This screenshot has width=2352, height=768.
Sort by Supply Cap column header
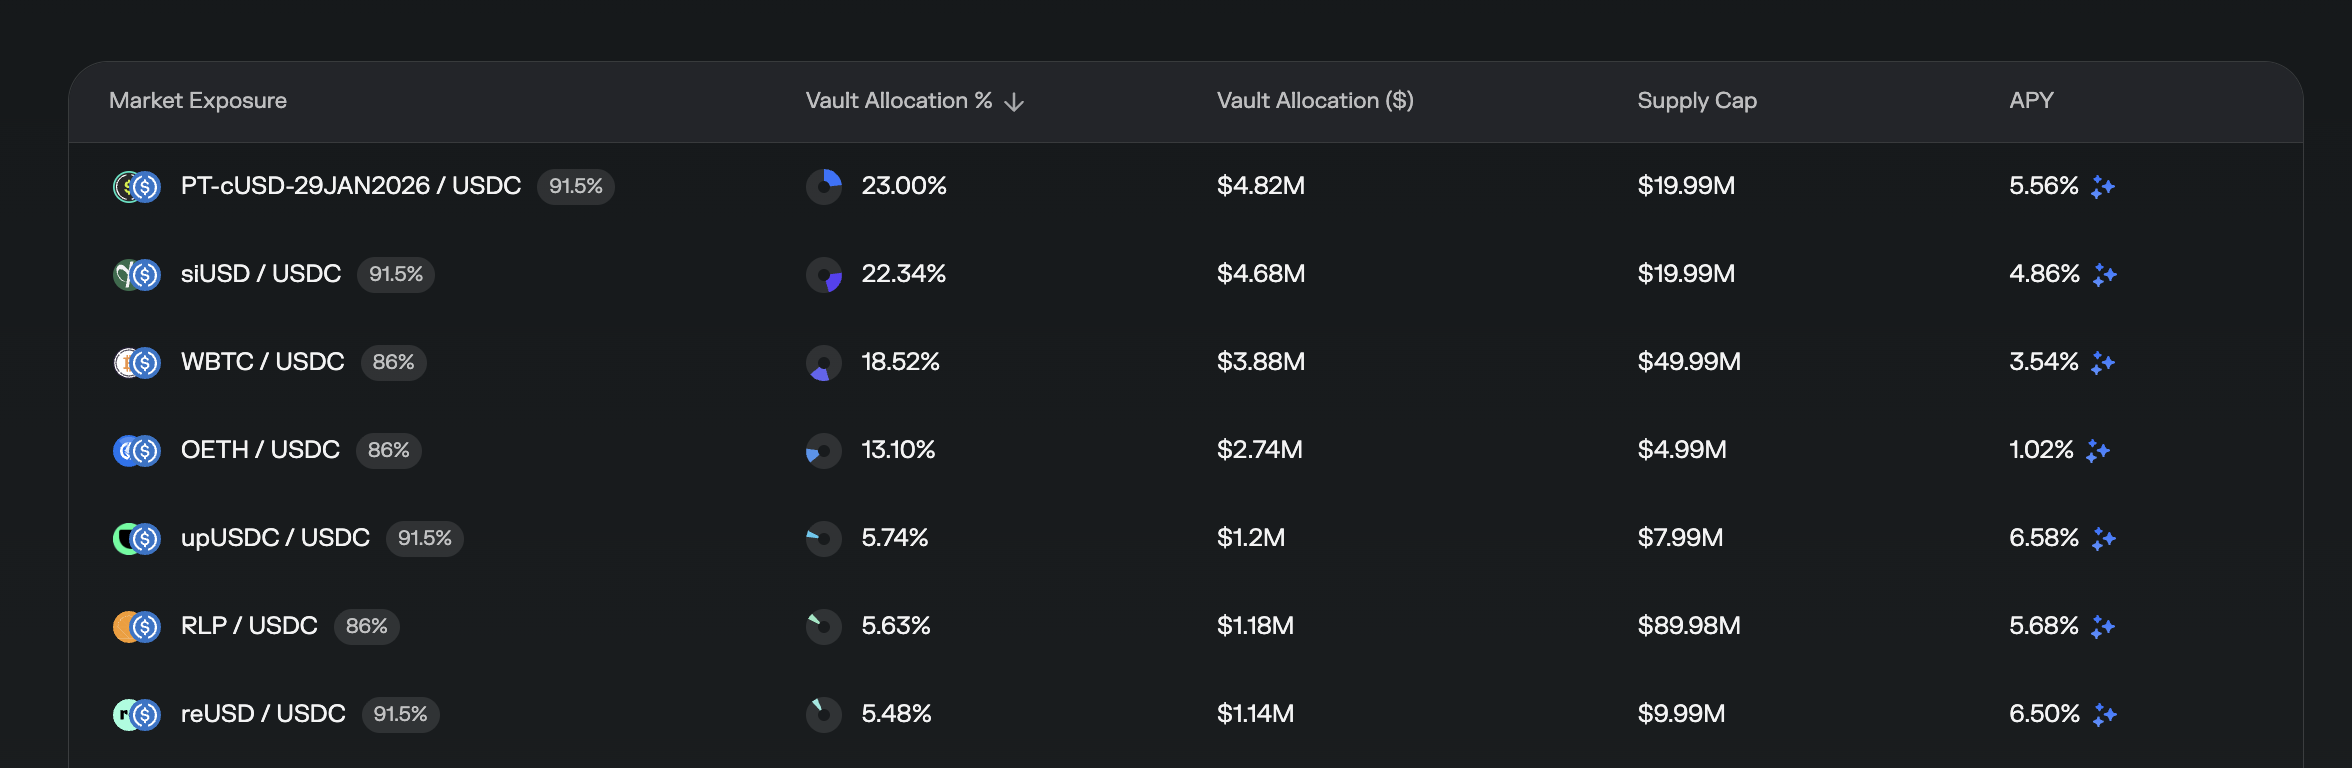pyautogui.click(x=1696, y=101)
